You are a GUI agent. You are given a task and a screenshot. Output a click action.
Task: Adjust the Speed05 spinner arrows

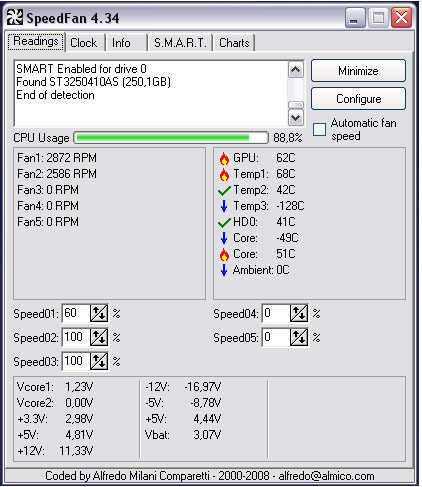299,337
